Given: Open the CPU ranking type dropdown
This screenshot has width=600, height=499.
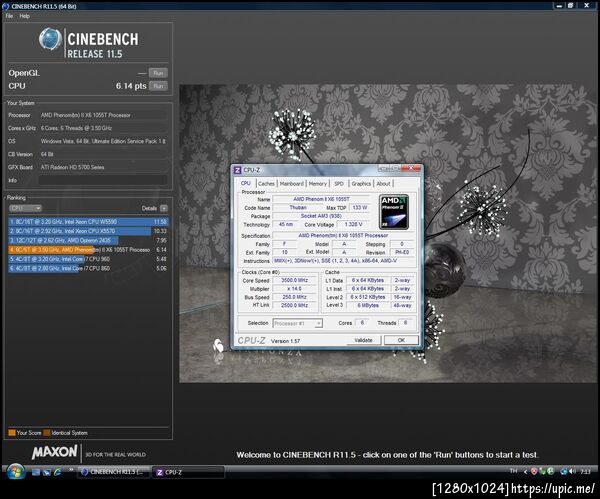Looking at the screenshot, I should tap(25, 208).
